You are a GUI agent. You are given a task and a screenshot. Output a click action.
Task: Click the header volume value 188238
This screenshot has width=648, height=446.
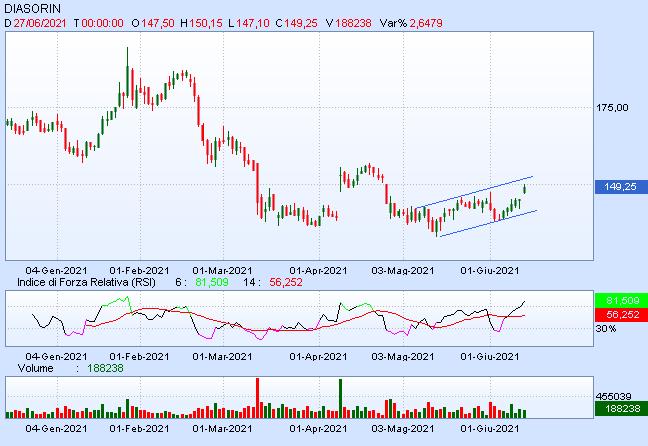pos(353,23)
